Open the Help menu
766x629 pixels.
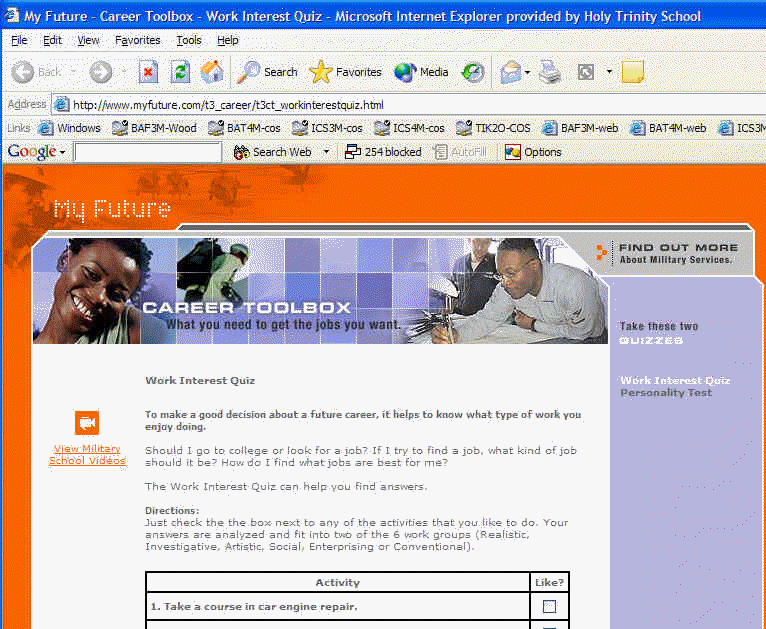click(228, 40)
